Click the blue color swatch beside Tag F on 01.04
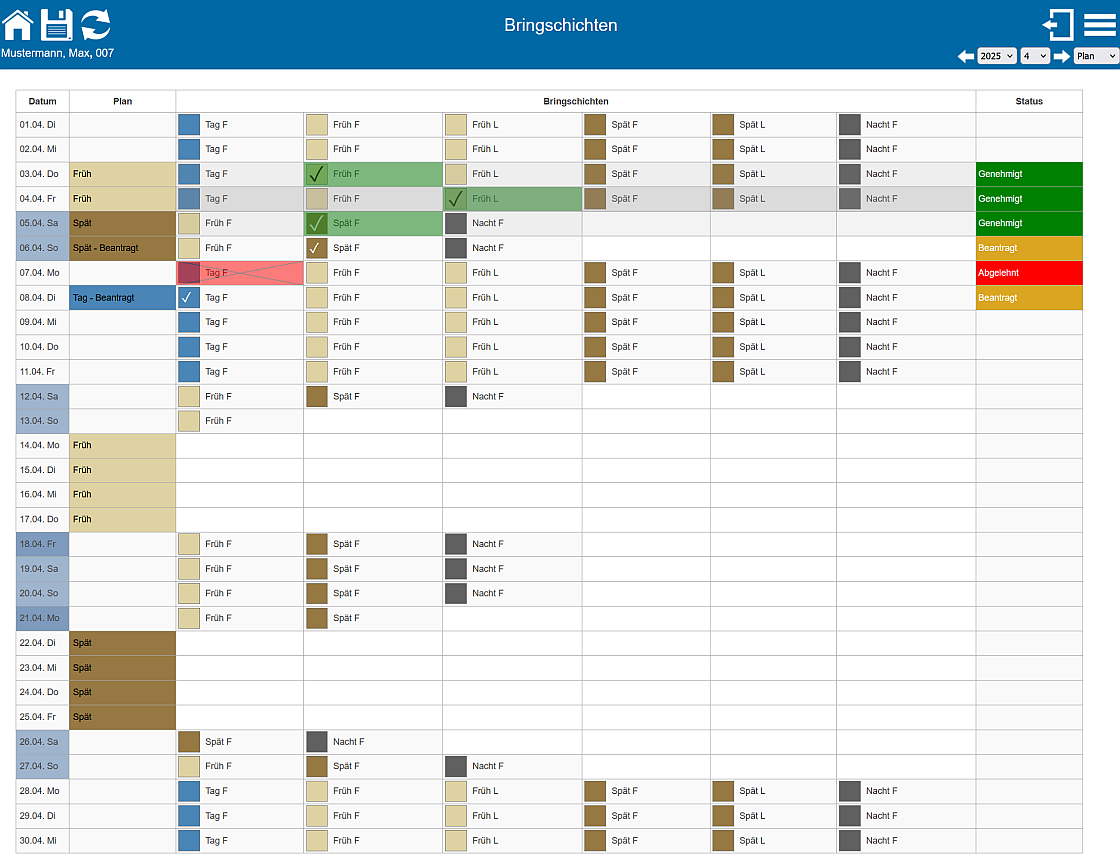 (x=187, y=124)
